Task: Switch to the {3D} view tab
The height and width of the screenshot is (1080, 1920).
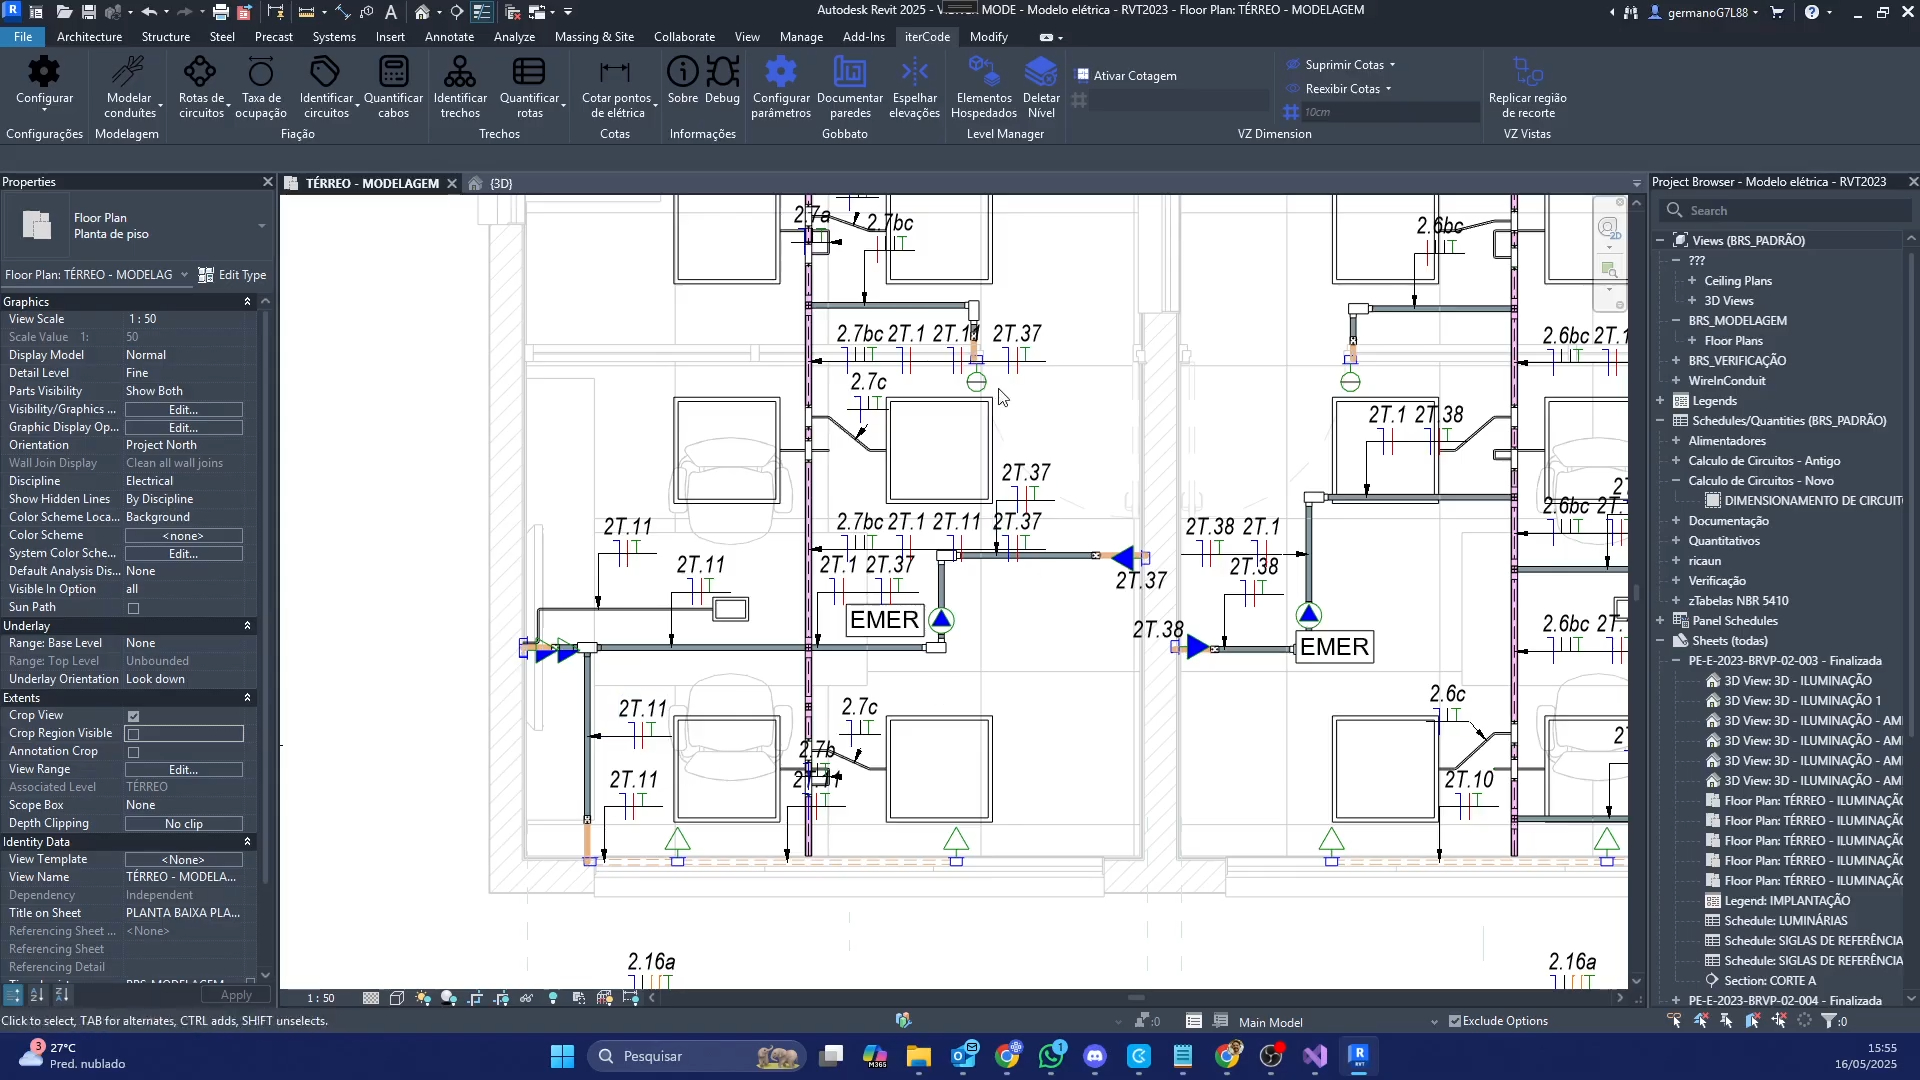Action: click(x=501, y=183)
